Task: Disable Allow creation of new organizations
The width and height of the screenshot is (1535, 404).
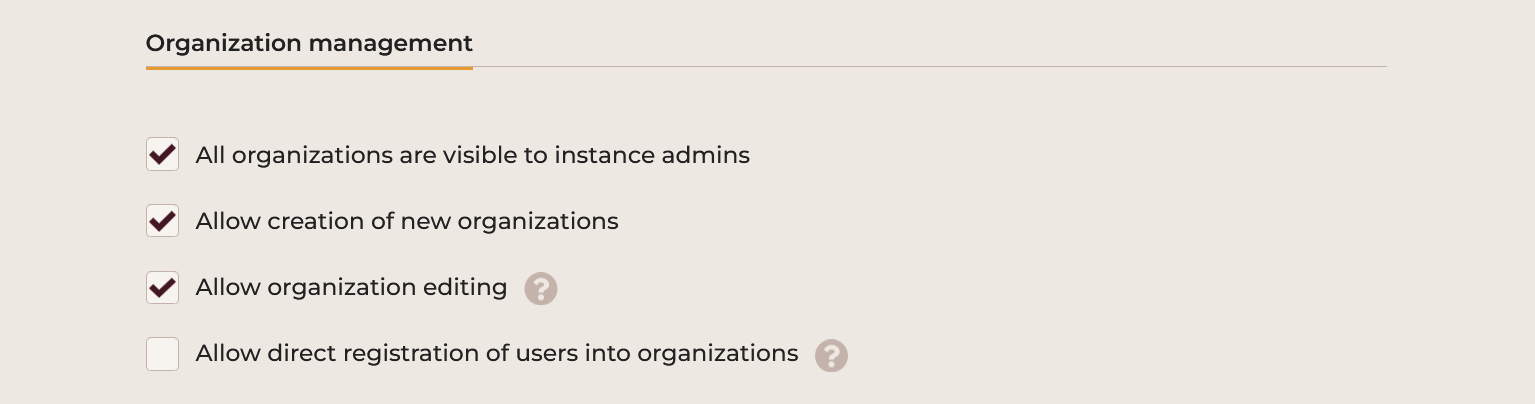Action: coord(162,221)
